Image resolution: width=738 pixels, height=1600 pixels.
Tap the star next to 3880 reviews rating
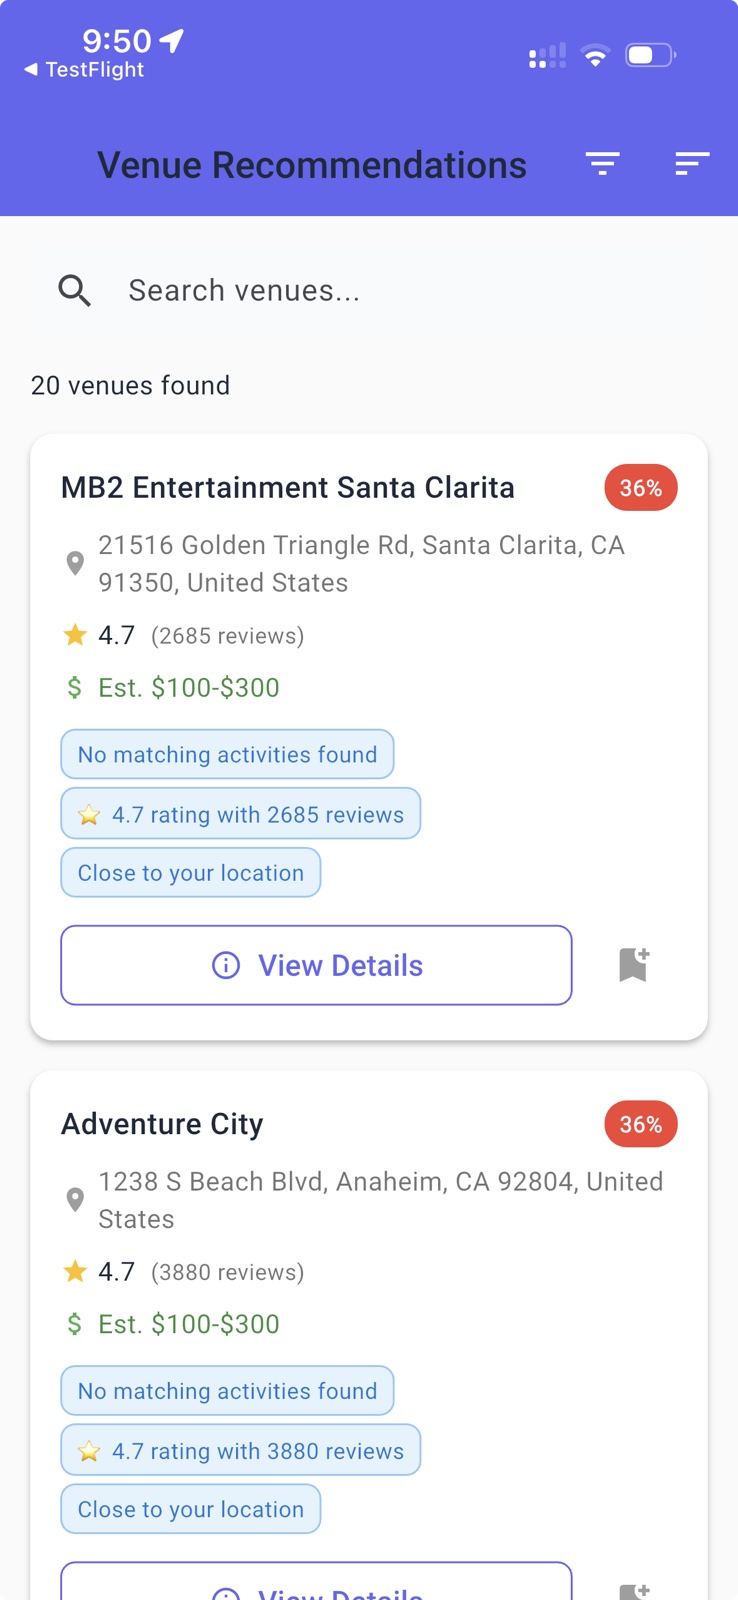click(75, 1271)
